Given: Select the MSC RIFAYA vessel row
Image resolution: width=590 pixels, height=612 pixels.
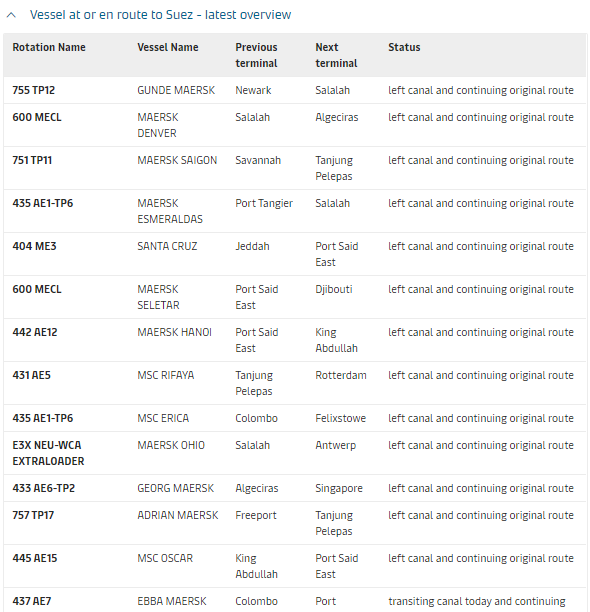Looking at the screenshot, I should [295, 383].
